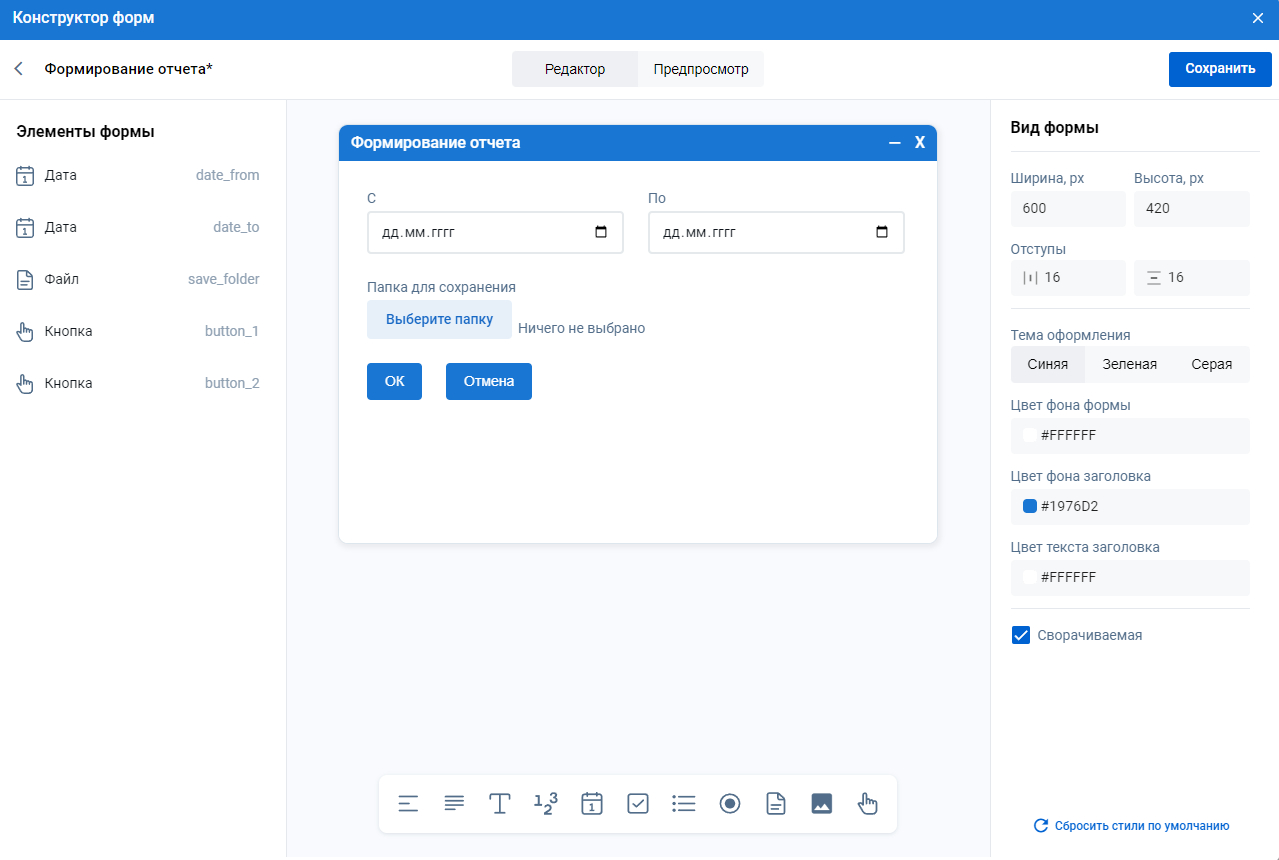Viewport: 1279px width, 860px height.
Task: Go back using the left chevron arrow
Action: [18, 69]
